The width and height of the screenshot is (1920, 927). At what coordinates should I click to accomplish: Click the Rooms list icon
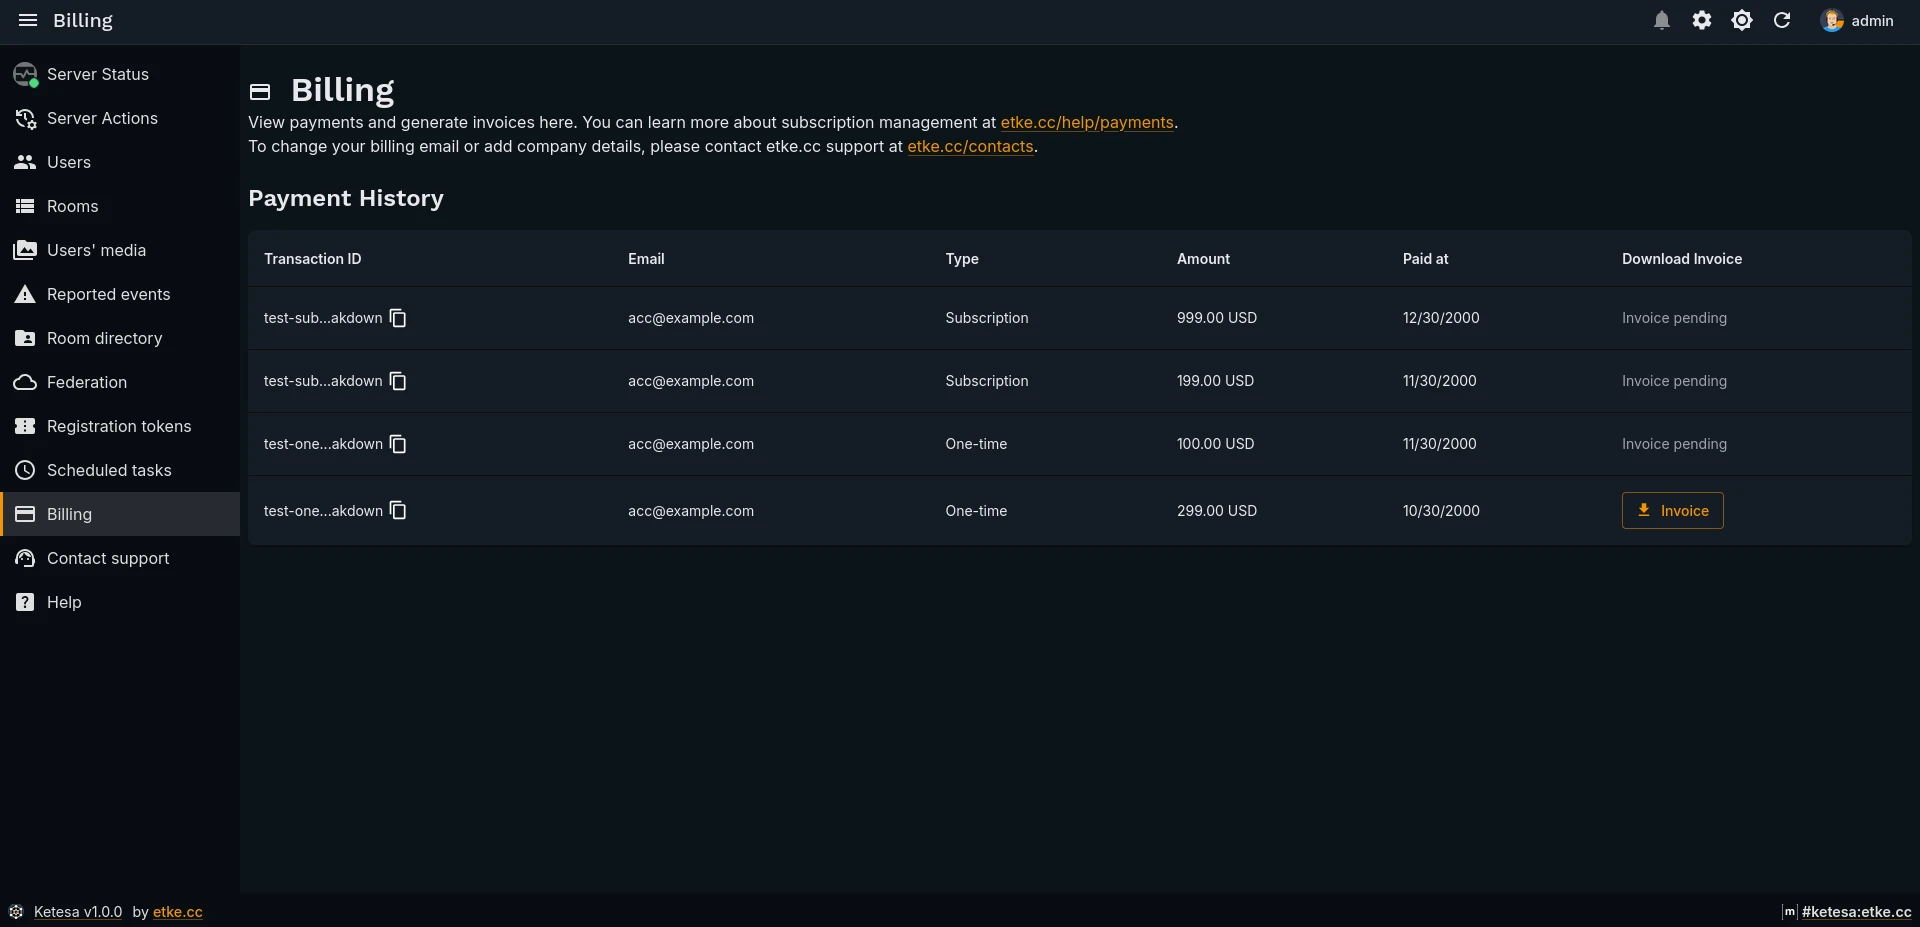click(25, 206)
